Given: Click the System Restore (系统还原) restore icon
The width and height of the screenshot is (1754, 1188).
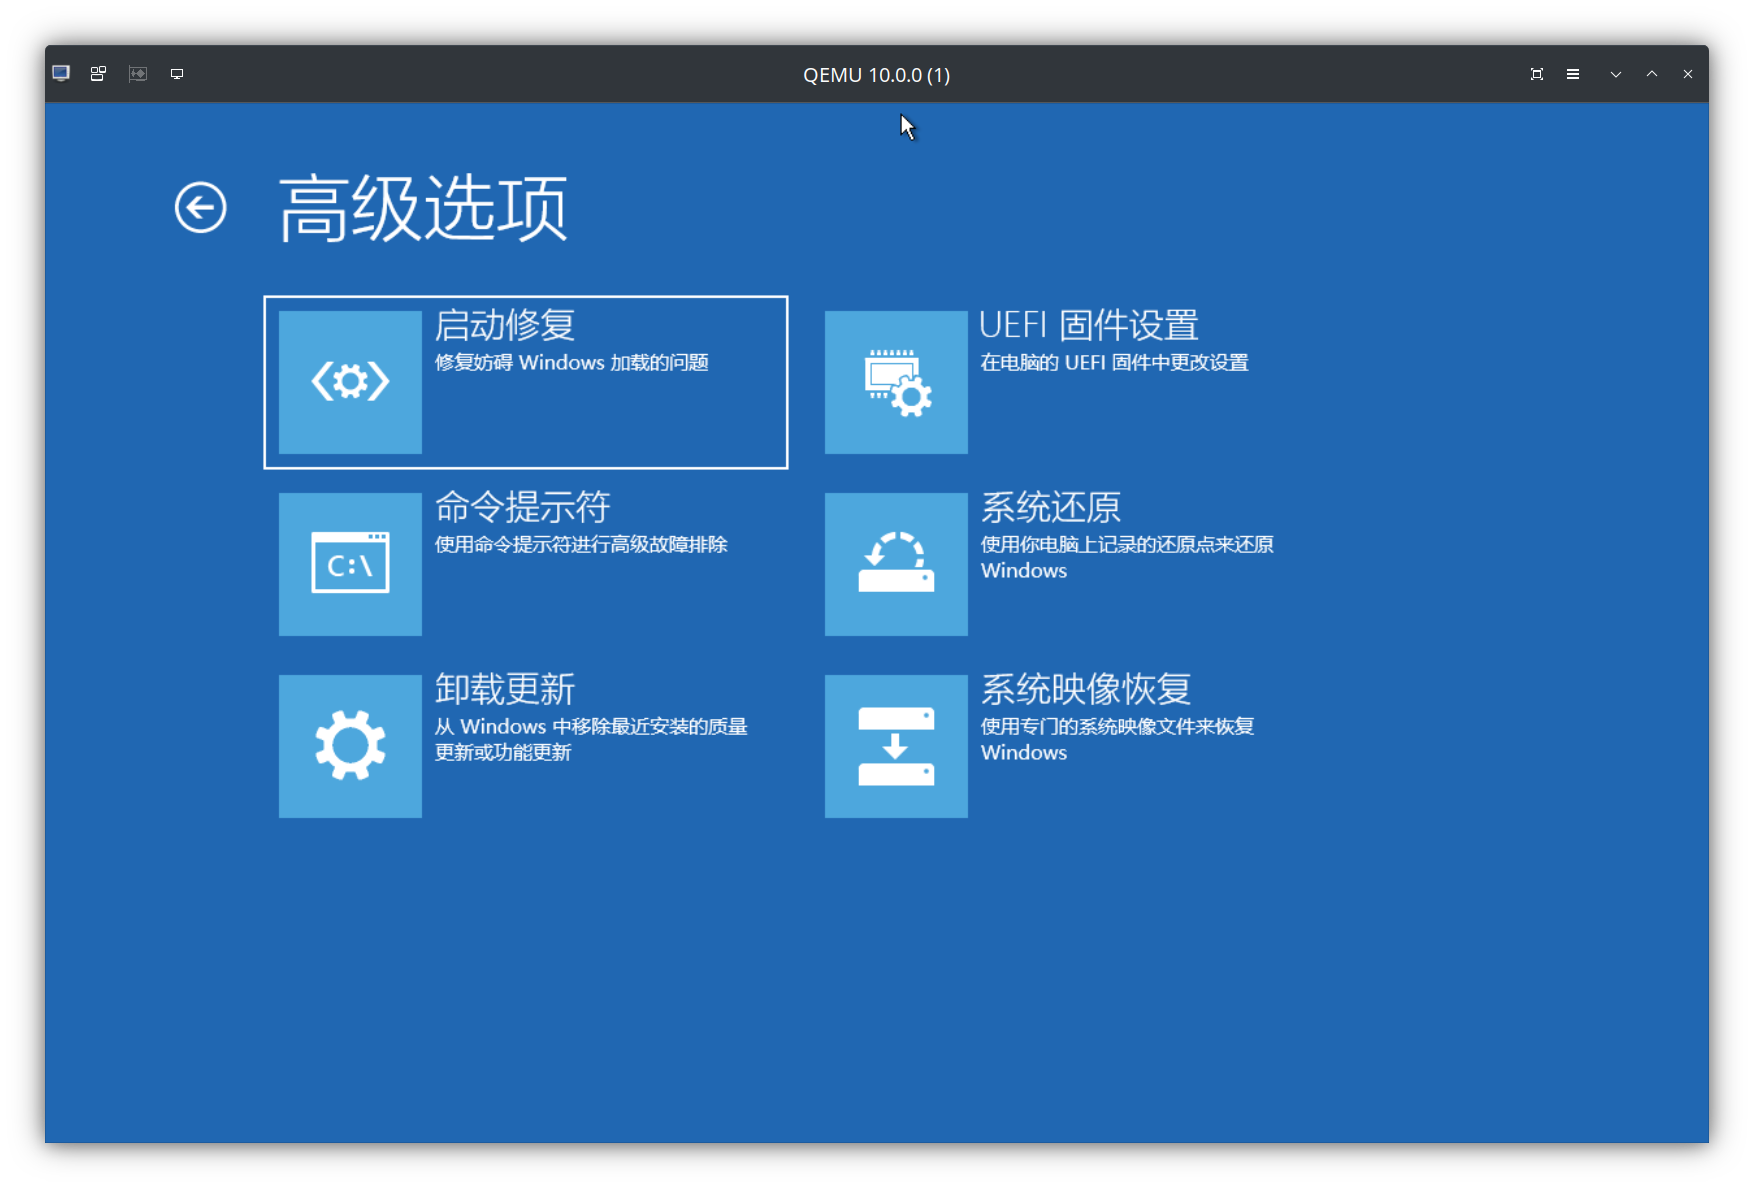Looking at the screenshot, I should 895,563.
